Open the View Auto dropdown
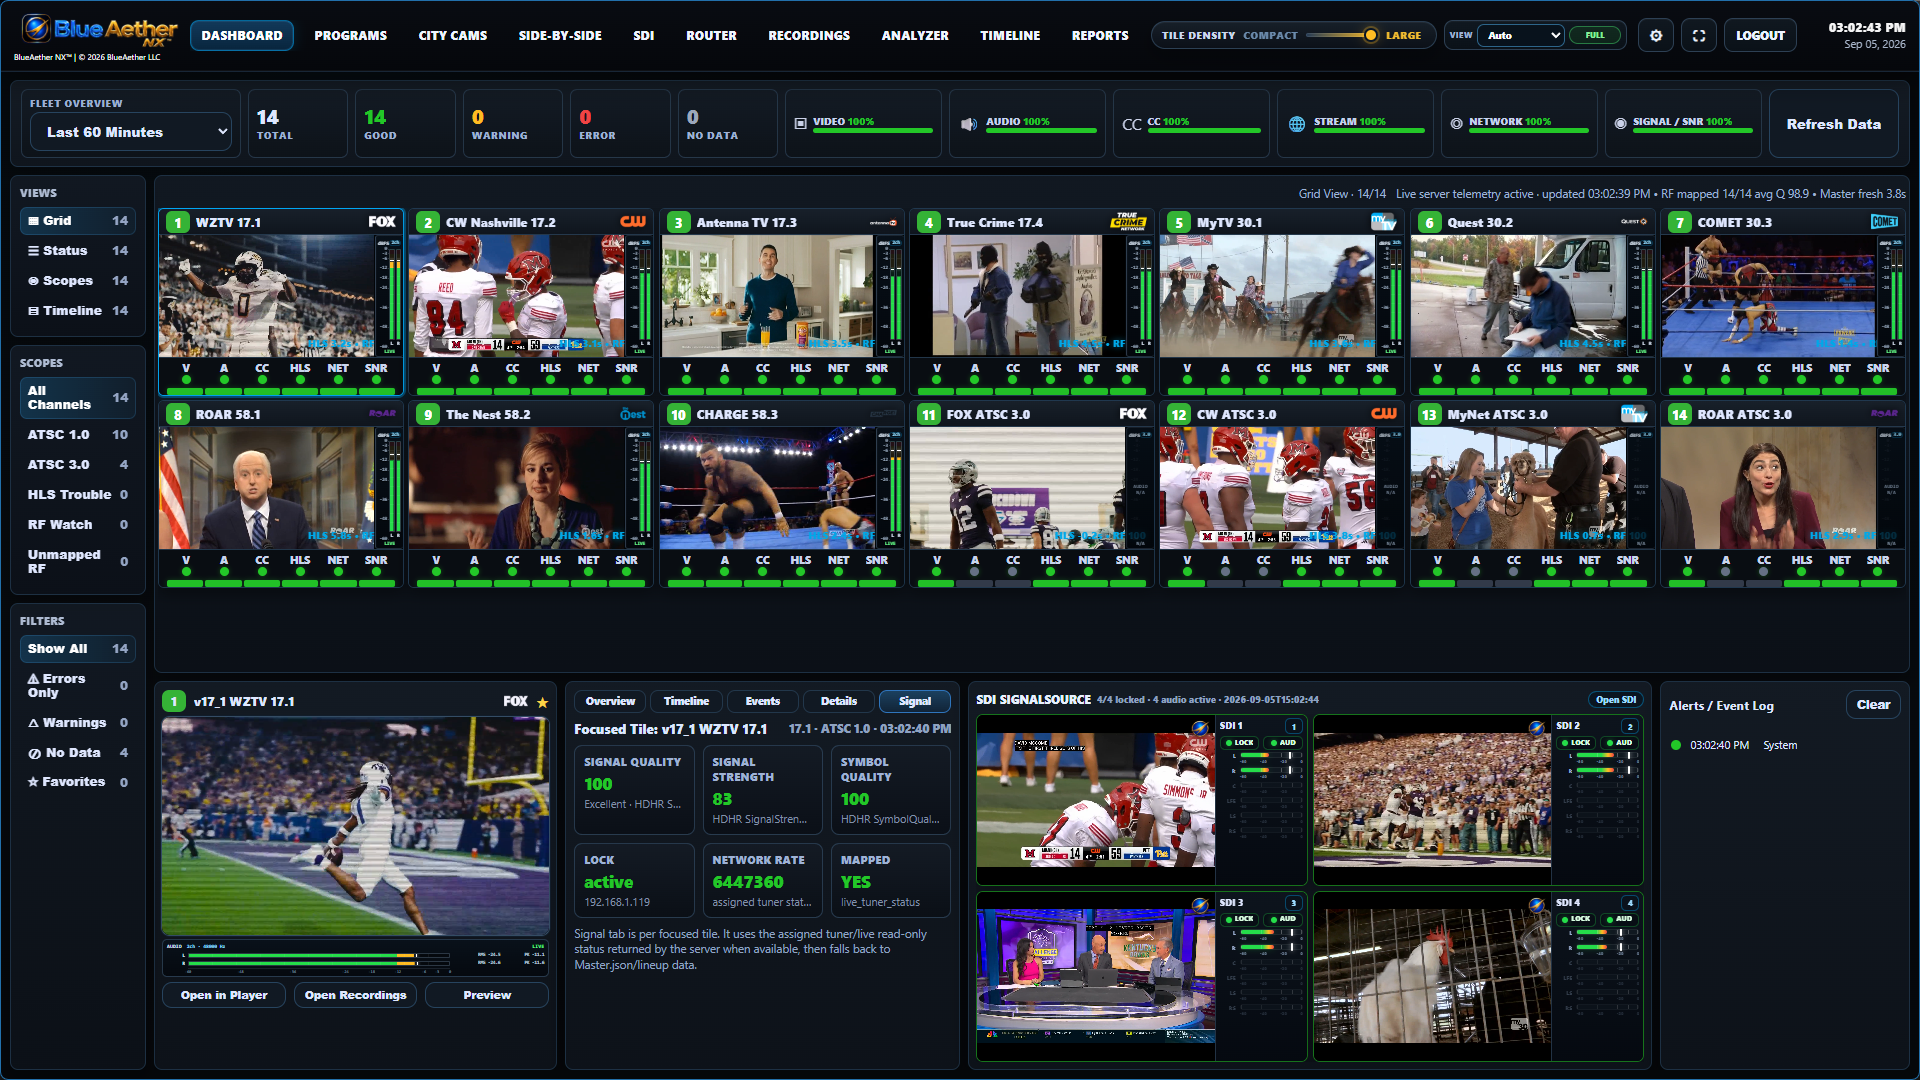 click(1521, 35)
